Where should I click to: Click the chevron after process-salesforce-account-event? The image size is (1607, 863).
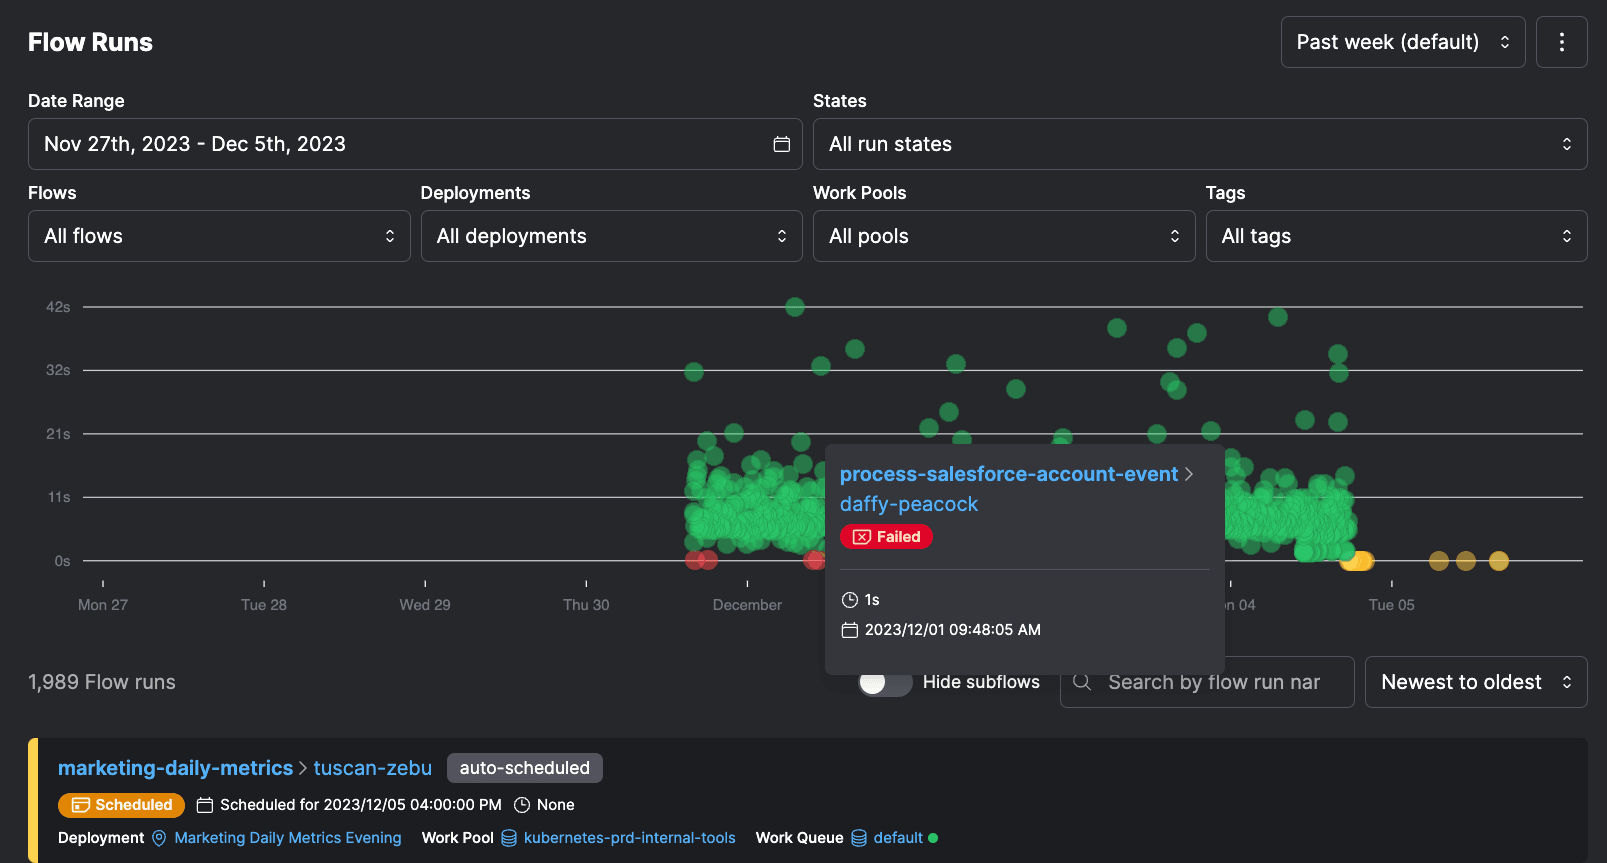tap(1189, 474)
